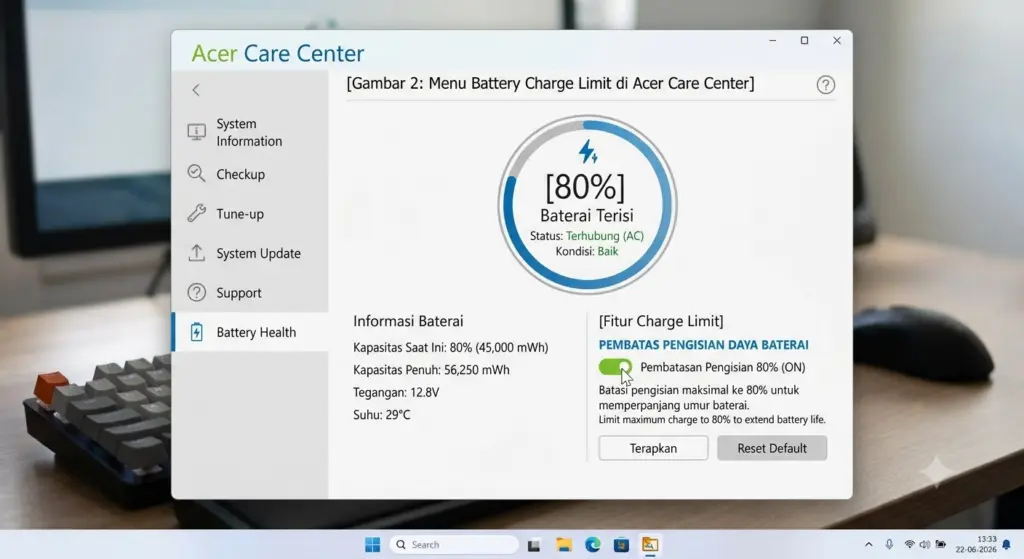Open the Windows Start menu
The height and width of the screenshot is (559, 1024).
pos(372,545)
